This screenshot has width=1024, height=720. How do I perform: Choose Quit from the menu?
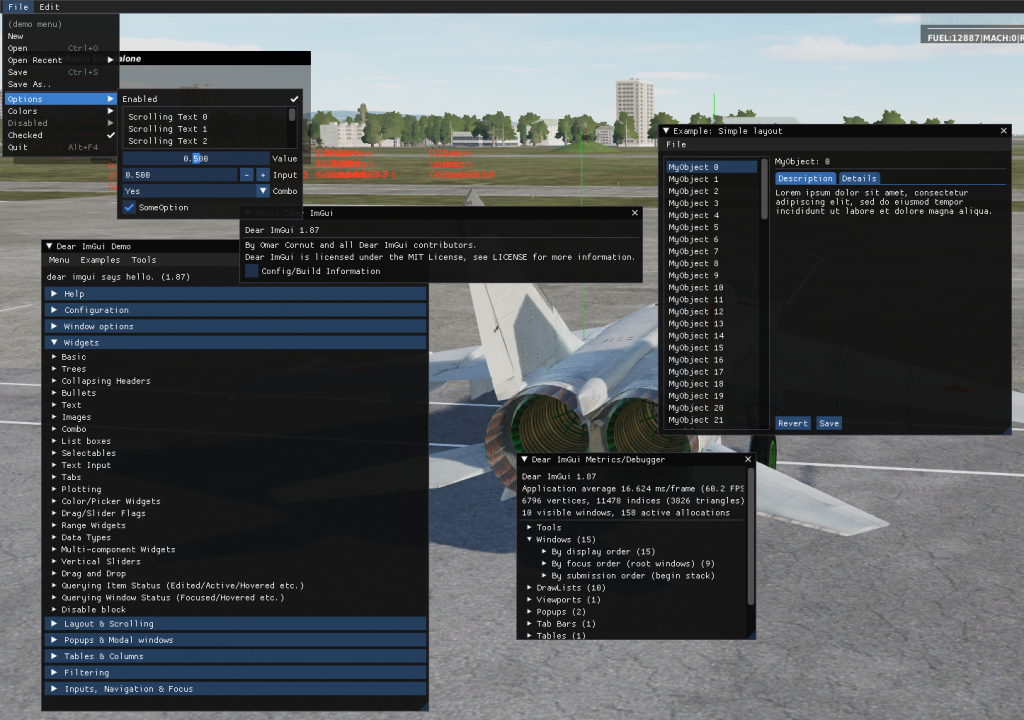tap(61, 147)
